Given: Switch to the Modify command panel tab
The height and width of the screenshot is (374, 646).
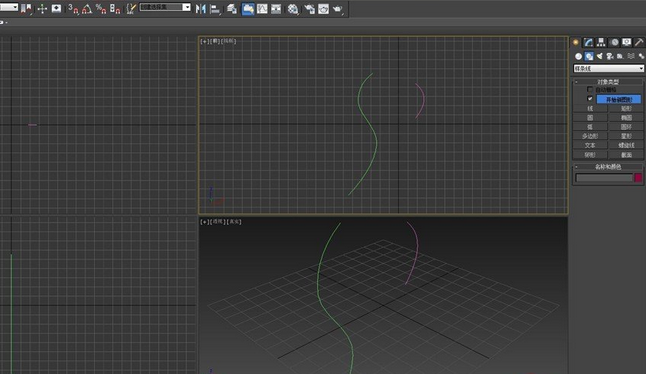Looking at the screenshot, I should tap(588, 42).
